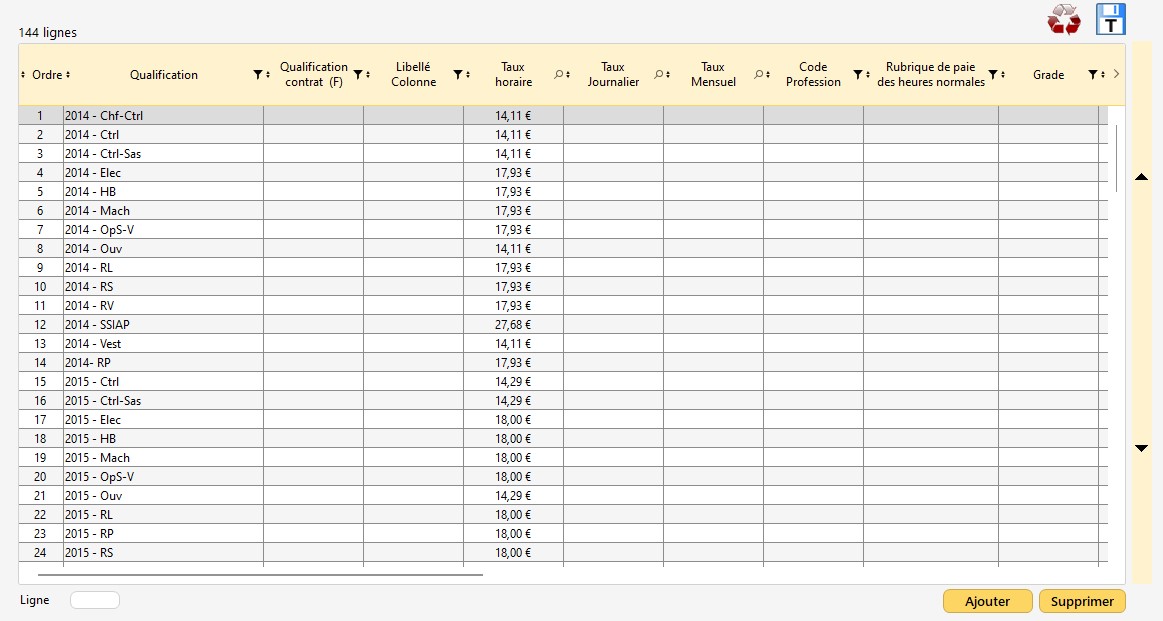
Task: Expand more columns with the right chevron
Action: click(x=1116, y=74)
